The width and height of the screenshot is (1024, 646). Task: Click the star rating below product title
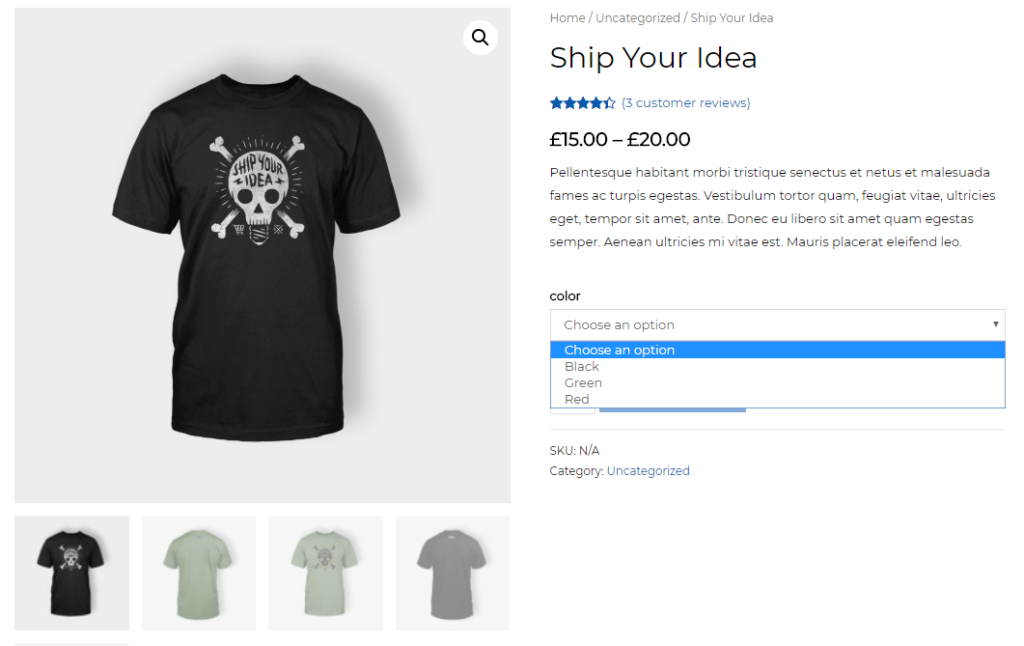pyautogui.click(x=582, y=103)
